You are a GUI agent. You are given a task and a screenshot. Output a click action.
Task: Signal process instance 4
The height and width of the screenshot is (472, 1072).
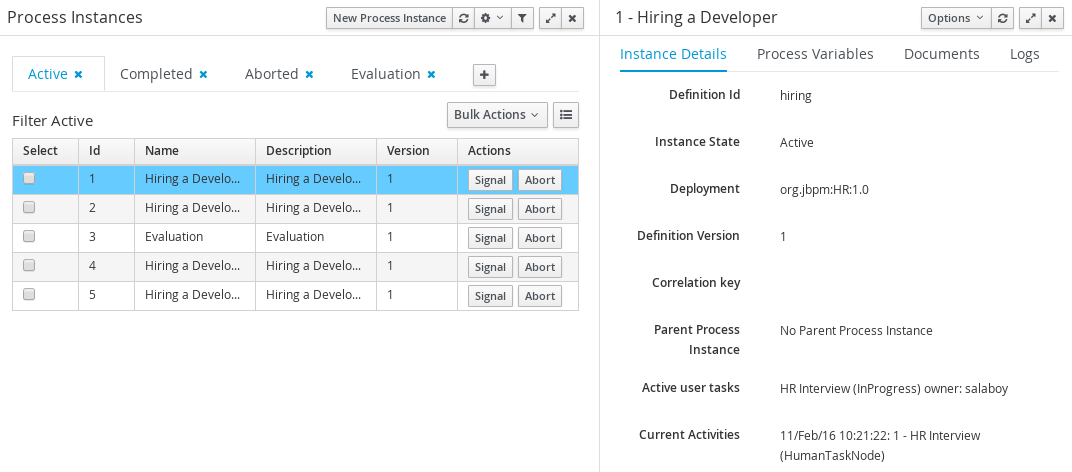click(x=490, y=267)
